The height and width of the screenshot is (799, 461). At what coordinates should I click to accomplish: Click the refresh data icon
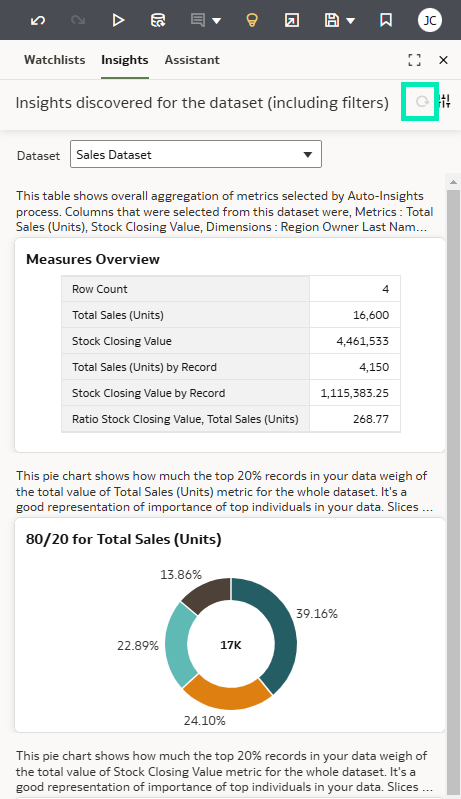click(158, 20)
